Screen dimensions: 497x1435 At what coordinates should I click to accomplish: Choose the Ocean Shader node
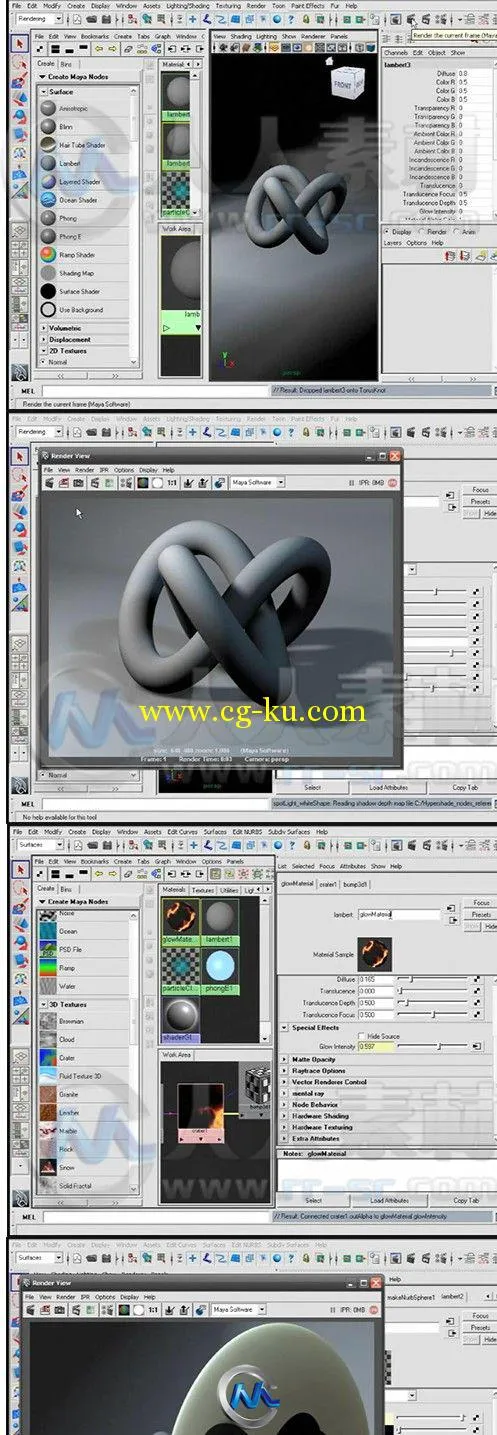[x=84, y=200]
